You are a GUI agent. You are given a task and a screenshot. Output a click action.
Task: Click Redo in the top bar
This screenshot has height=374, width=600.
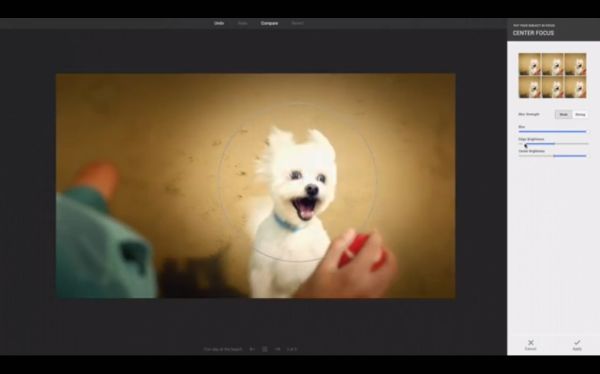click(243, 23)
